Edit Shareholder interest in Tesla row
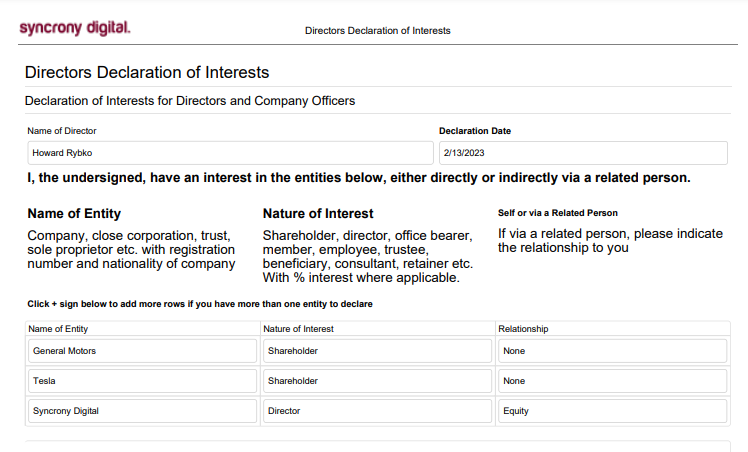 click(377, 381)
